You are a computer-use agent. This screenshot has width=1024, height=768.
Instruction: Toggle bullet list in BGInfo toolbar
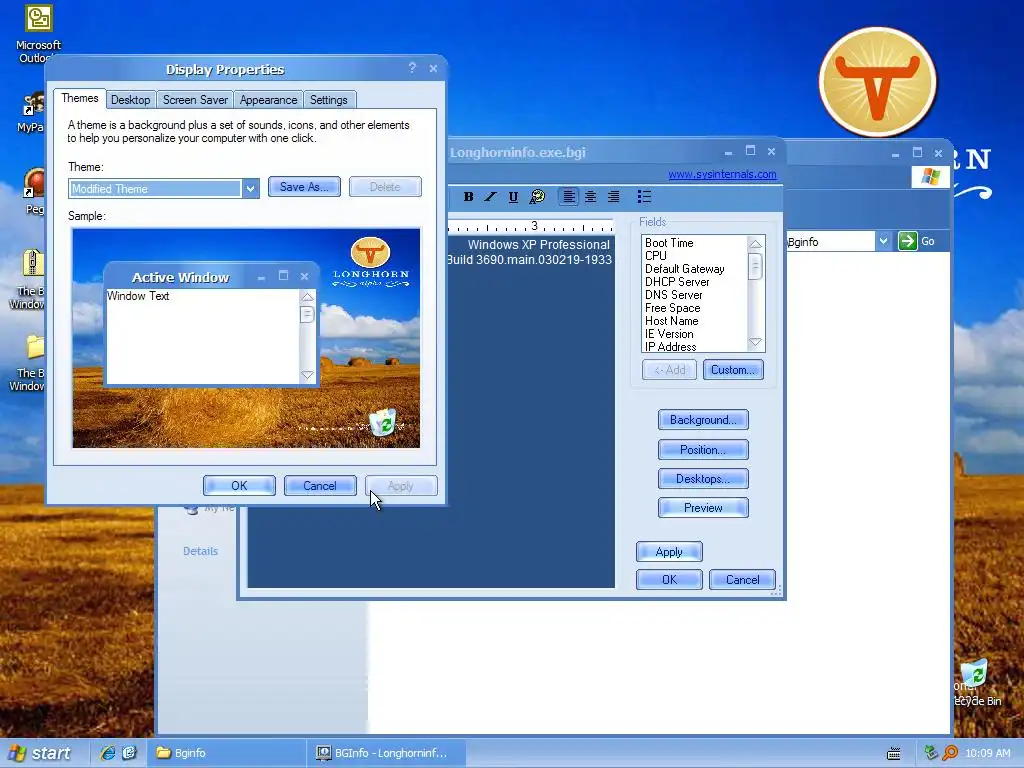(x=644, y=197)
